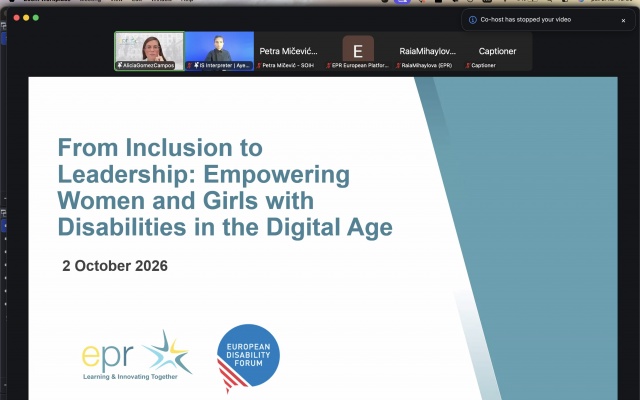
Task: Select the Captioner participant tile
Action: click(x=497, y=51)
